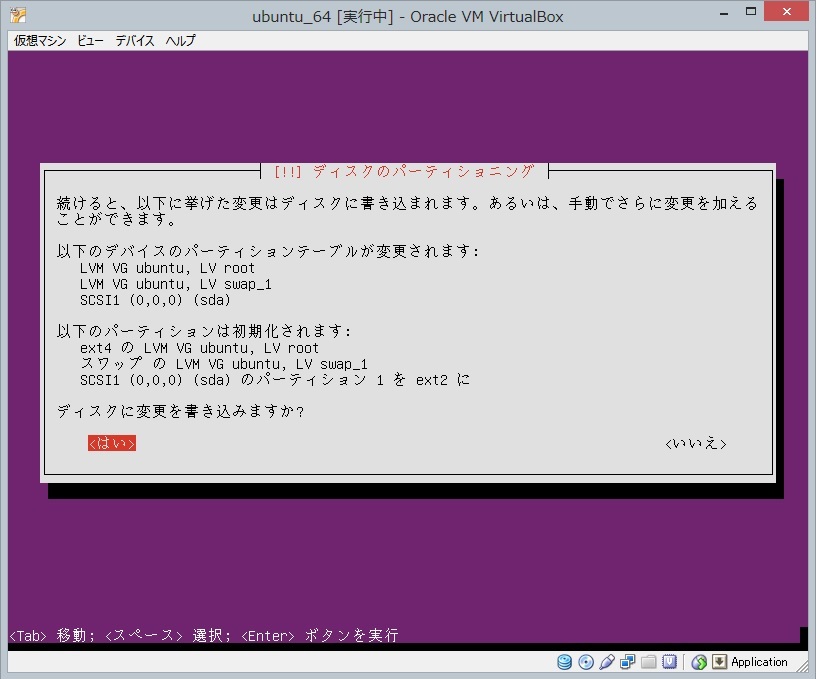Click the question ディスクに変更を書き込みますか?
Viewport: 817px width, 679px height.
click(x=180, y=411)
